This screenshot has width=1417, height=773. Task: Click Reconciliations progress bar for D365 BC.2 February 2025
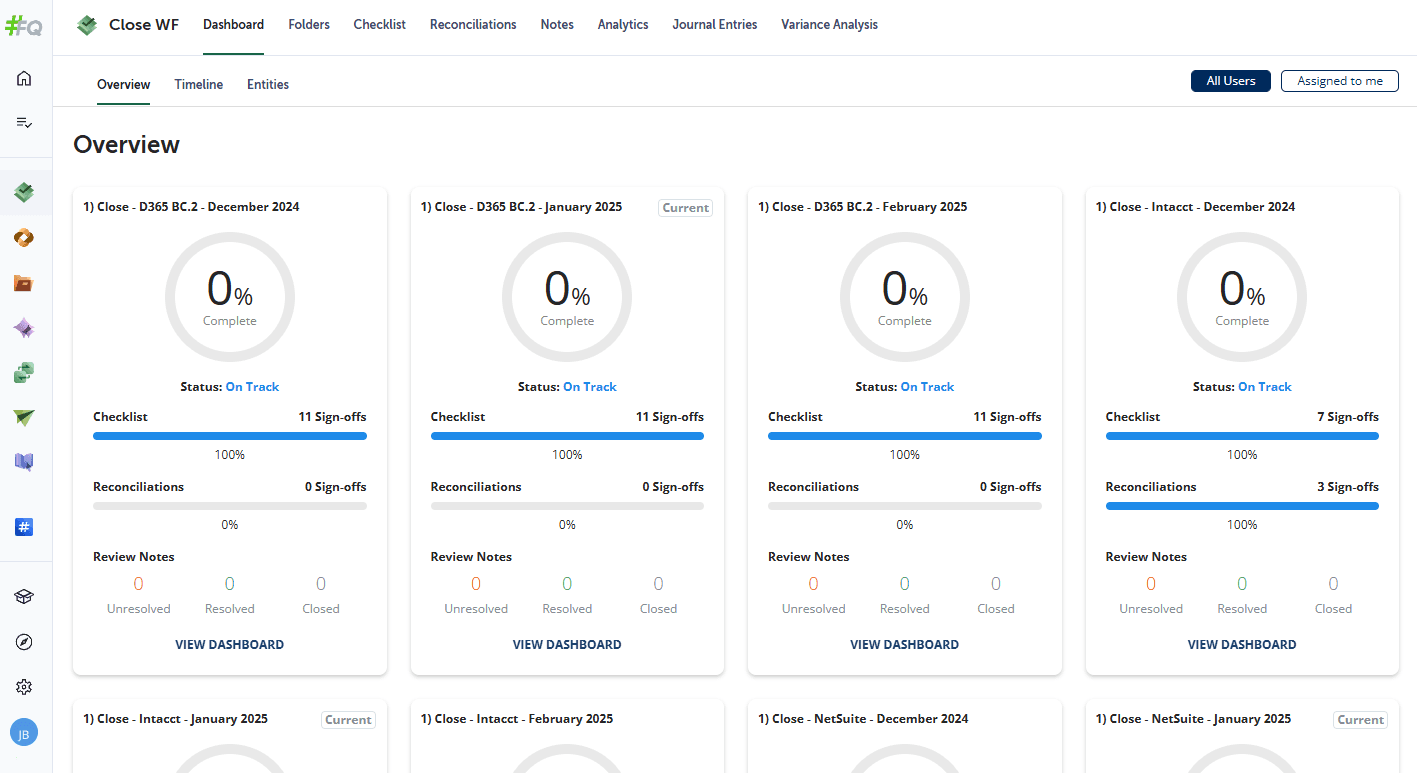click(905, 506)
